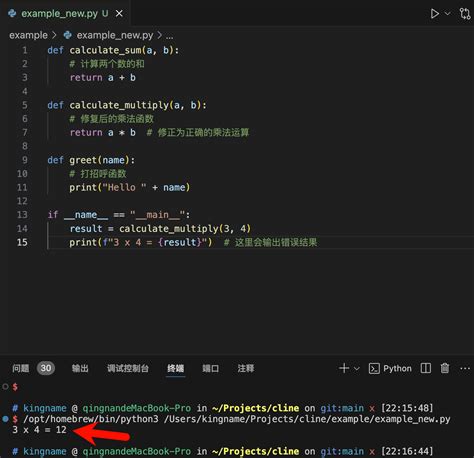Image resolution: width=474 pixels, height=458 pixels.
Task: Click the print(f"3 x 4 = {result}") code
Action: [x=141, y=242]
